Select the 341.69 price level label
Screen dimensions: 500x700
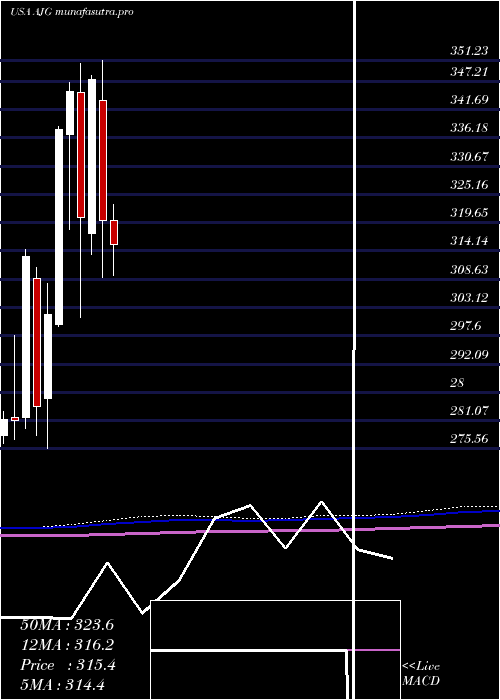point(469,100)
